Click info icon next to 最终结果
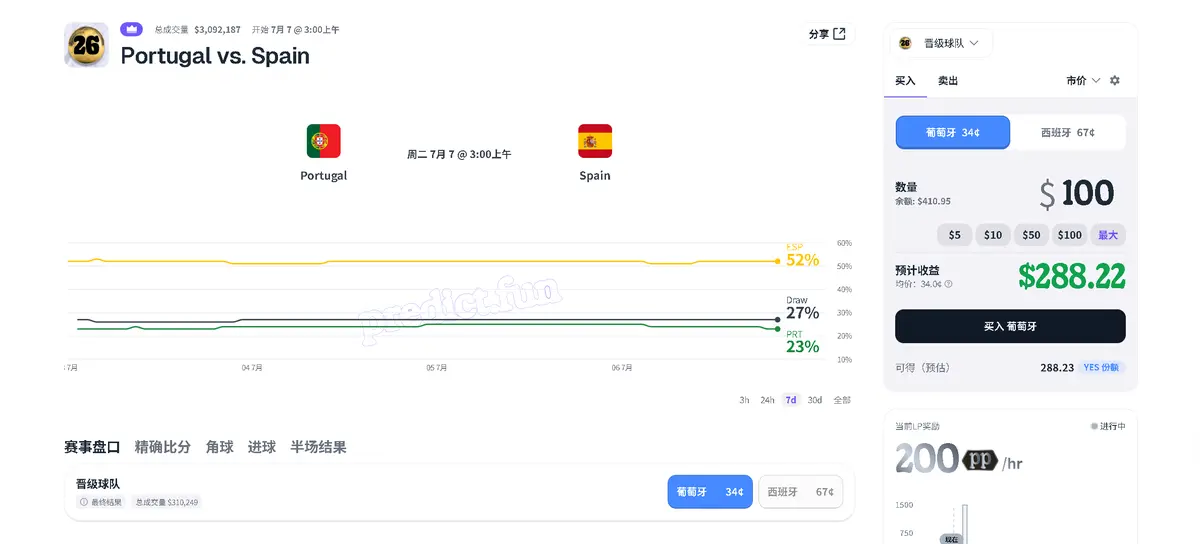The image size is (1200, 544). tap(84, 502)
